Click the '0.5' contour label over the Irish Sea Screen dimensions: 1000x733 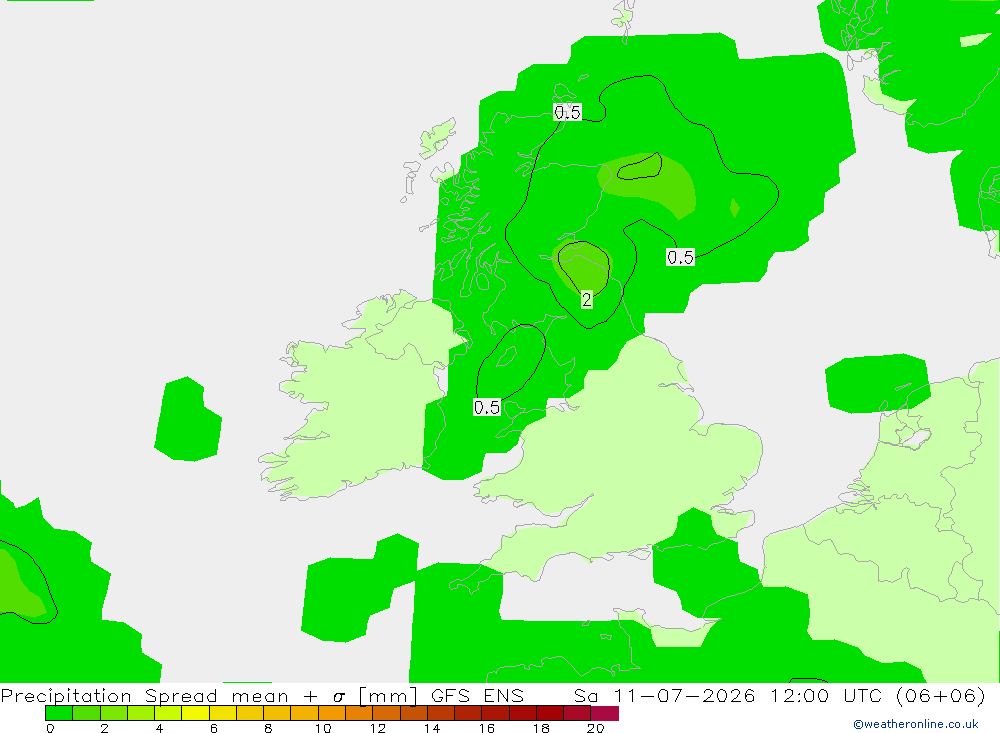coord(487,407)
